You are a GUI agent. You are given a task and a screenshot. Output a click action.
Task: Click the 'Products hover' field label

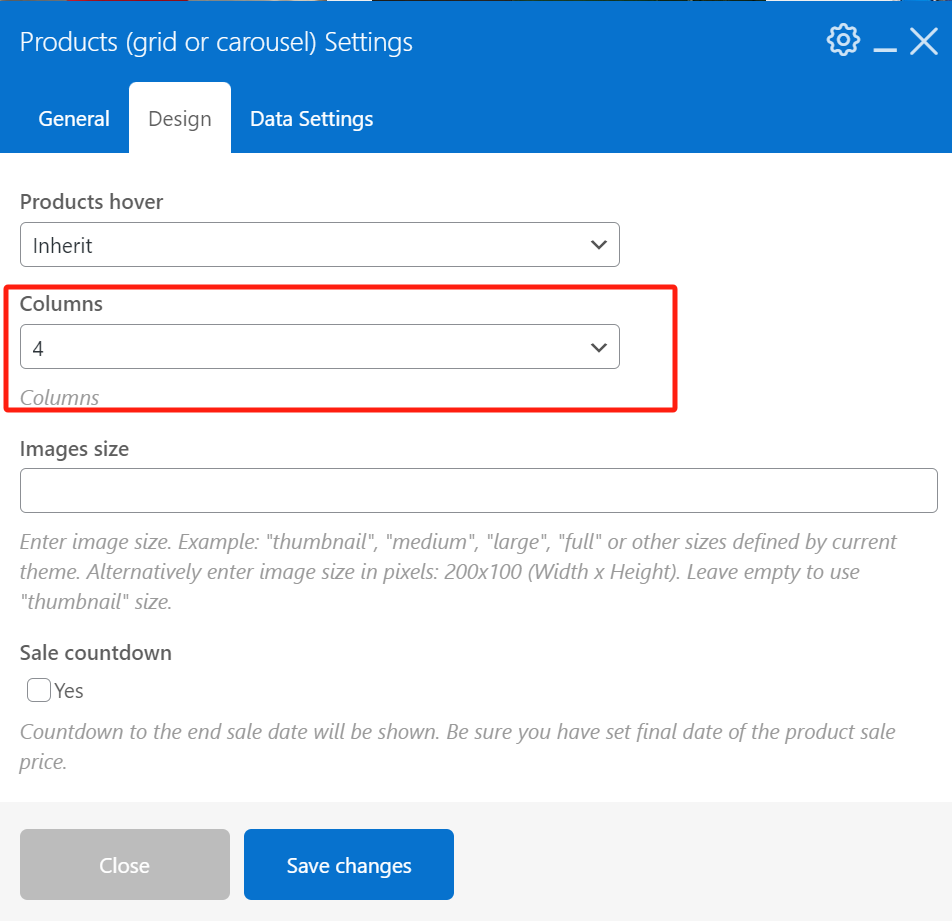pyautogui.click(x=91, y=201)
